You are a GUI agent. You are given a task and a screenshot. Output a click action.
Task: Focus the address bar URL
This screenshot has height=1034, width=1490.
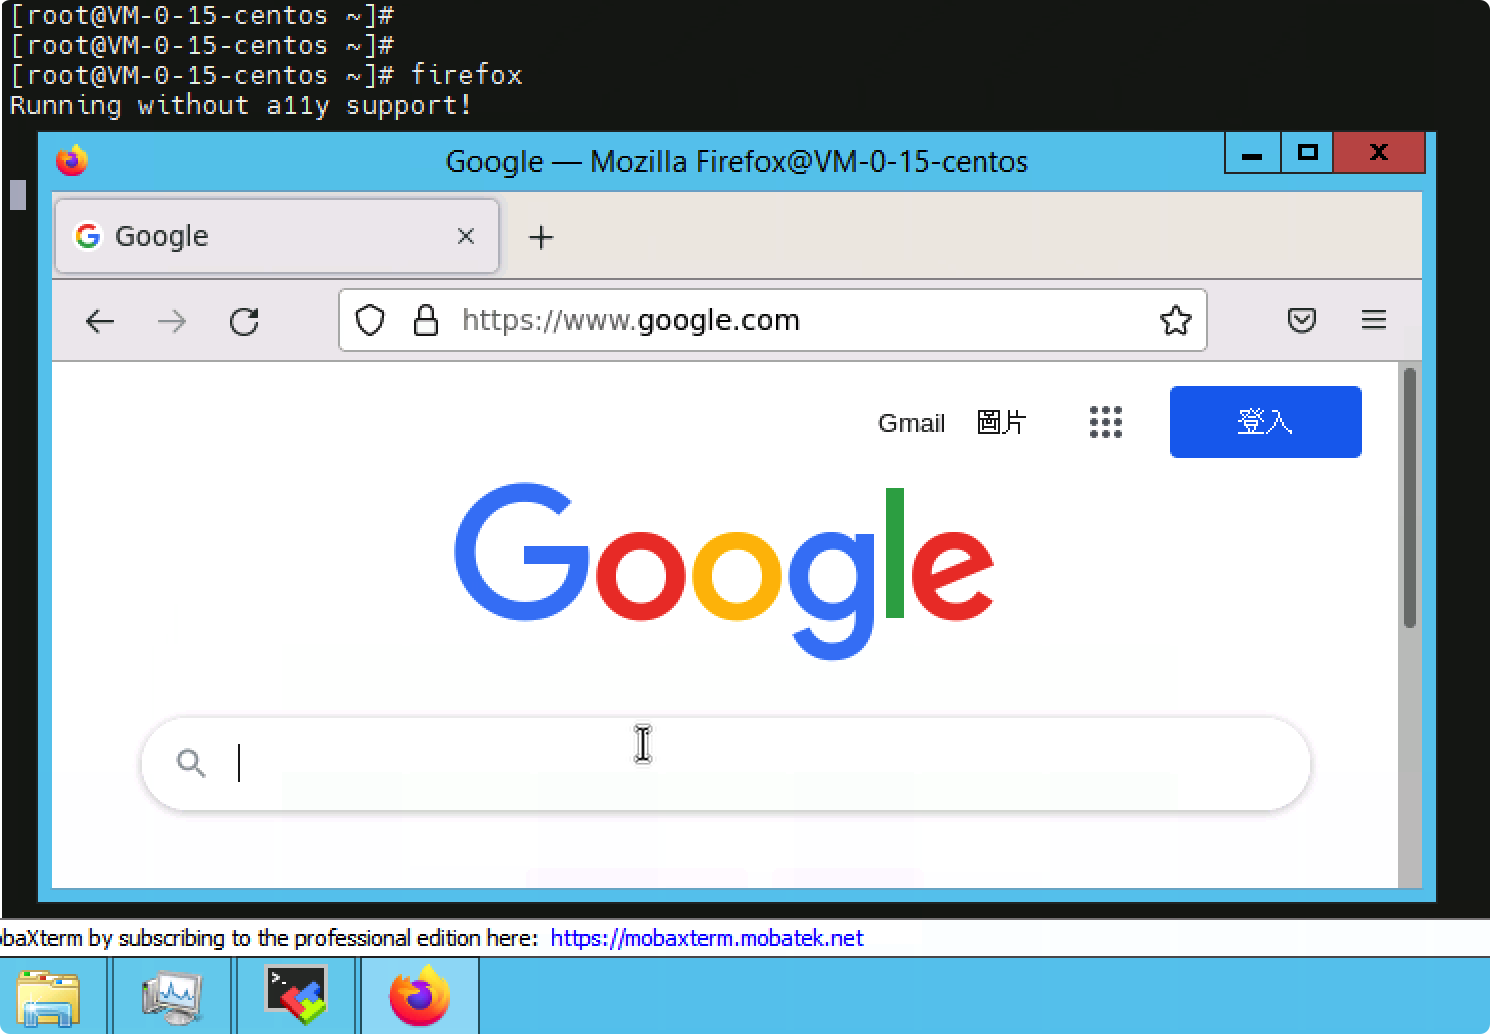(x=772, y=320)
